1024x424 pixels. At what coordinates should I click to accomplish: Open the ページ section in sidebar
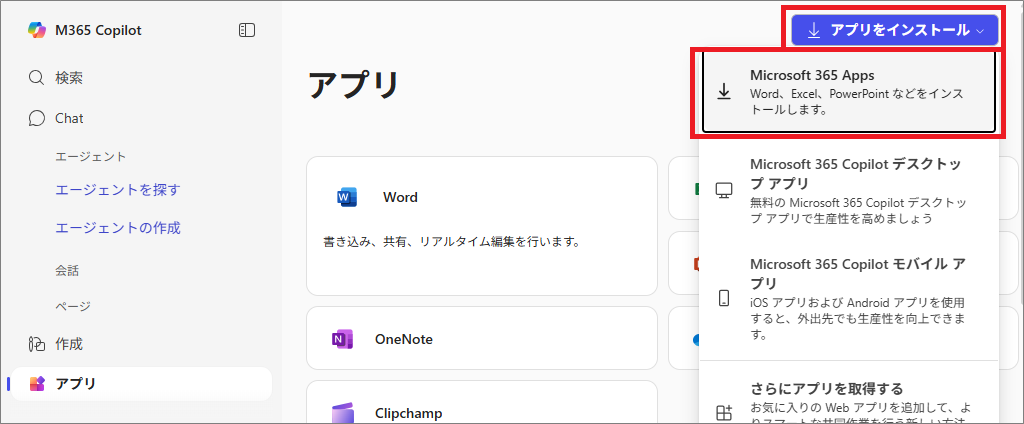72,306
